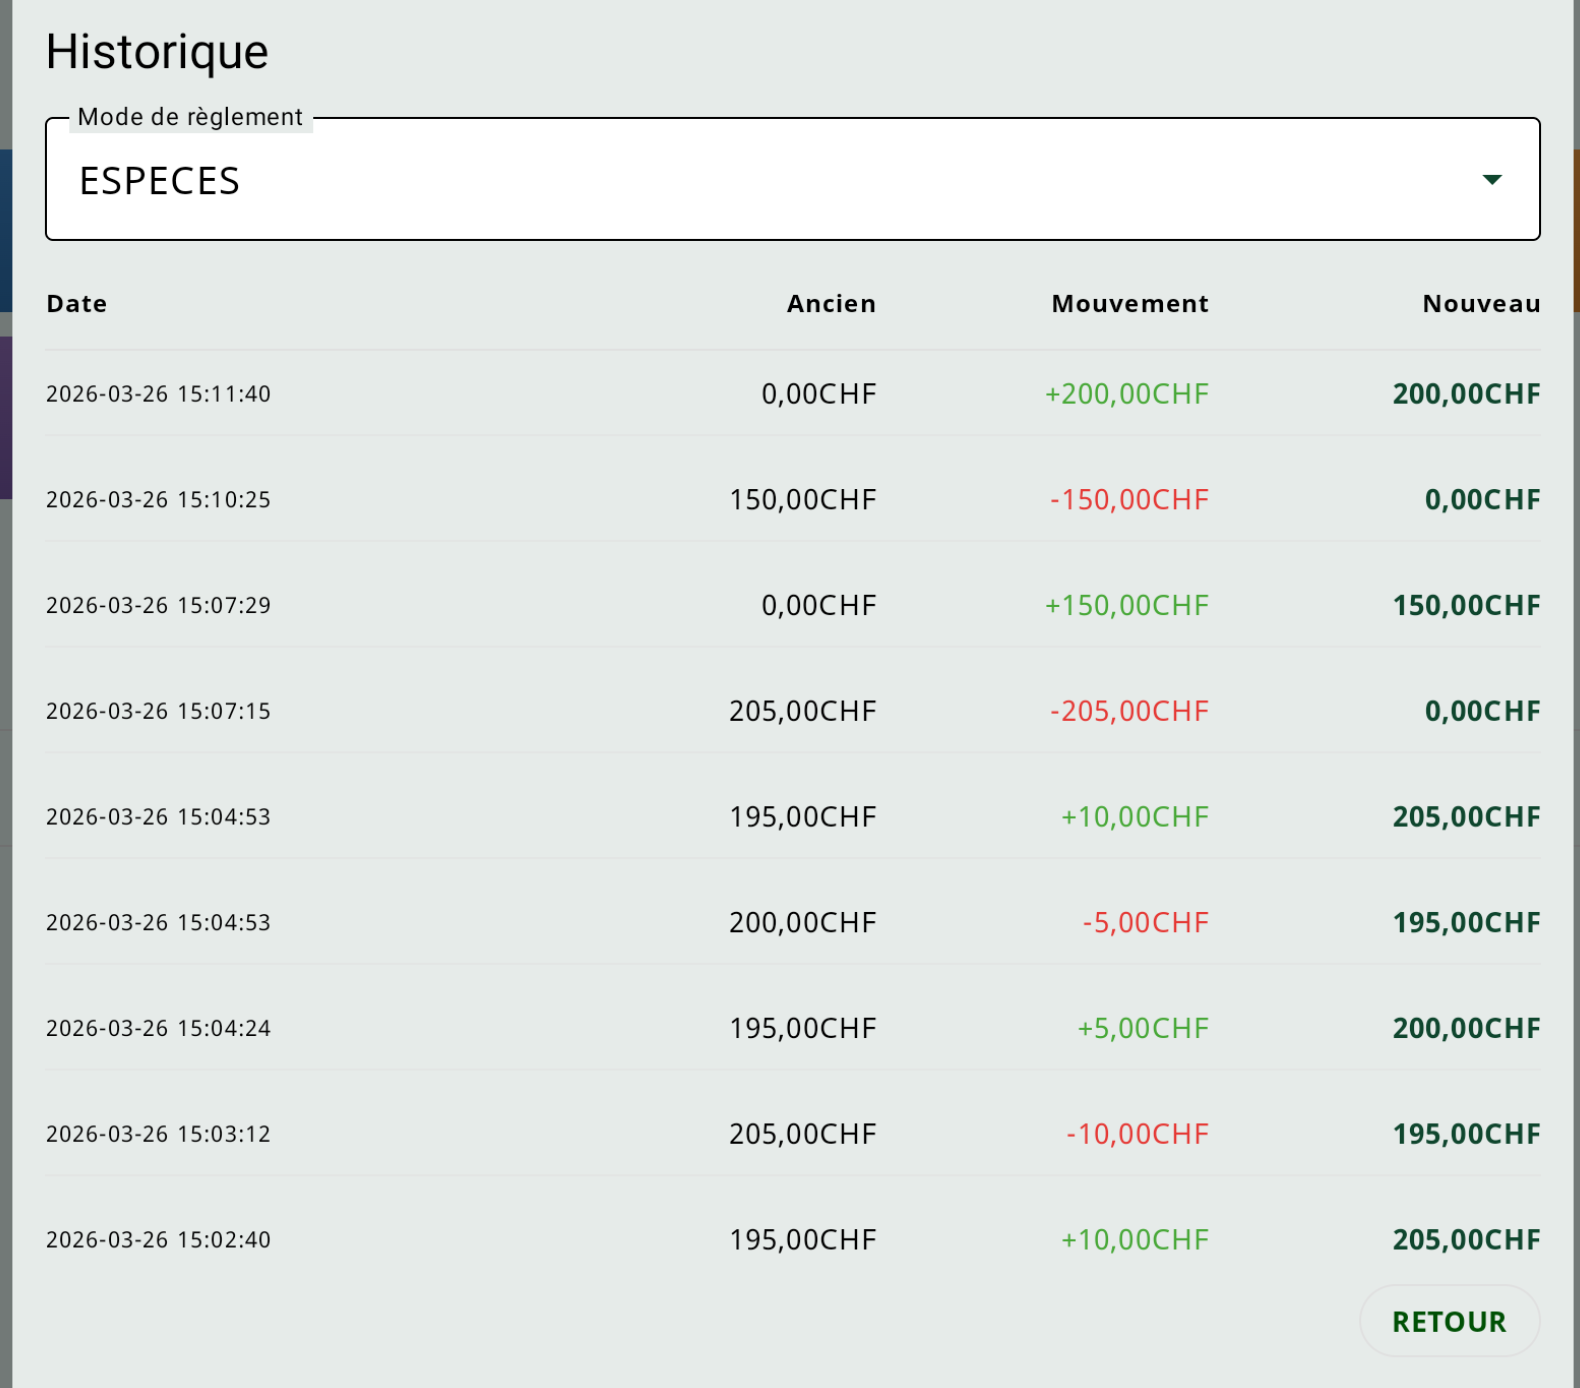Click the Date column header

[x=77, y=304]
